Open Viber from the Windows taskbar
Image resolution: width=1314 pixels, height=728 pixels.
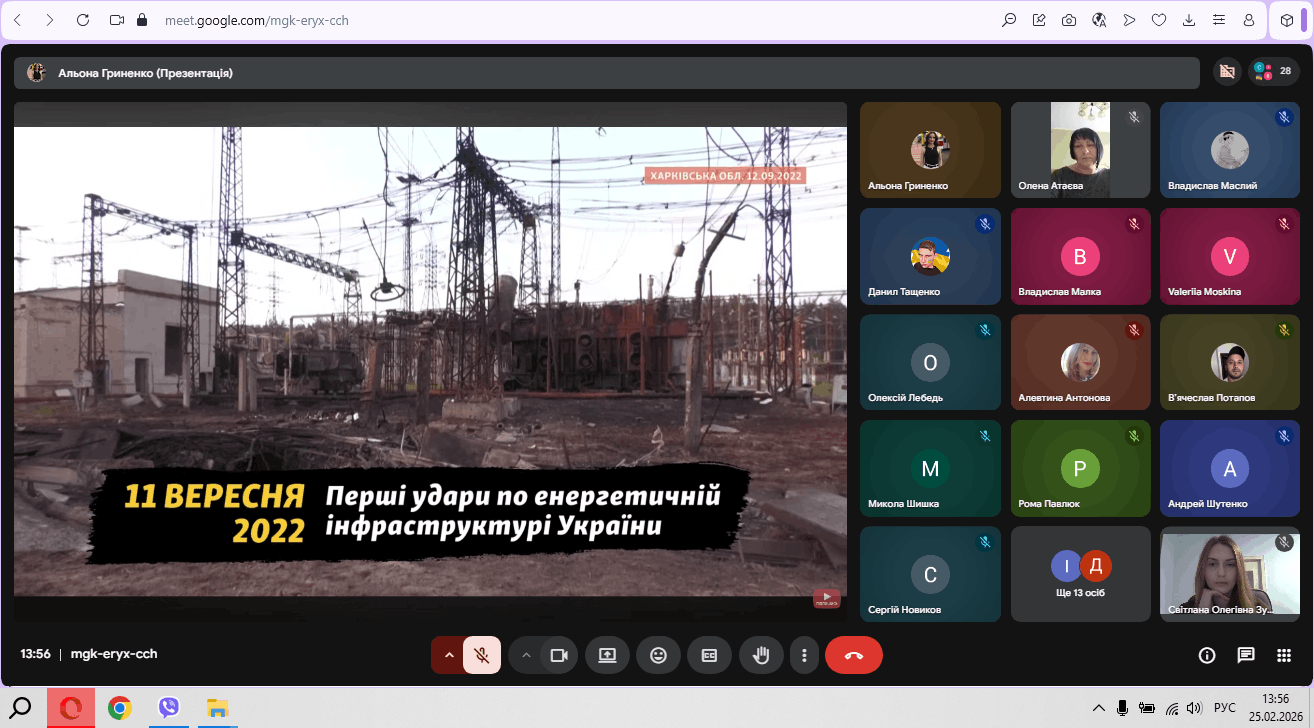tap(169, 708)
